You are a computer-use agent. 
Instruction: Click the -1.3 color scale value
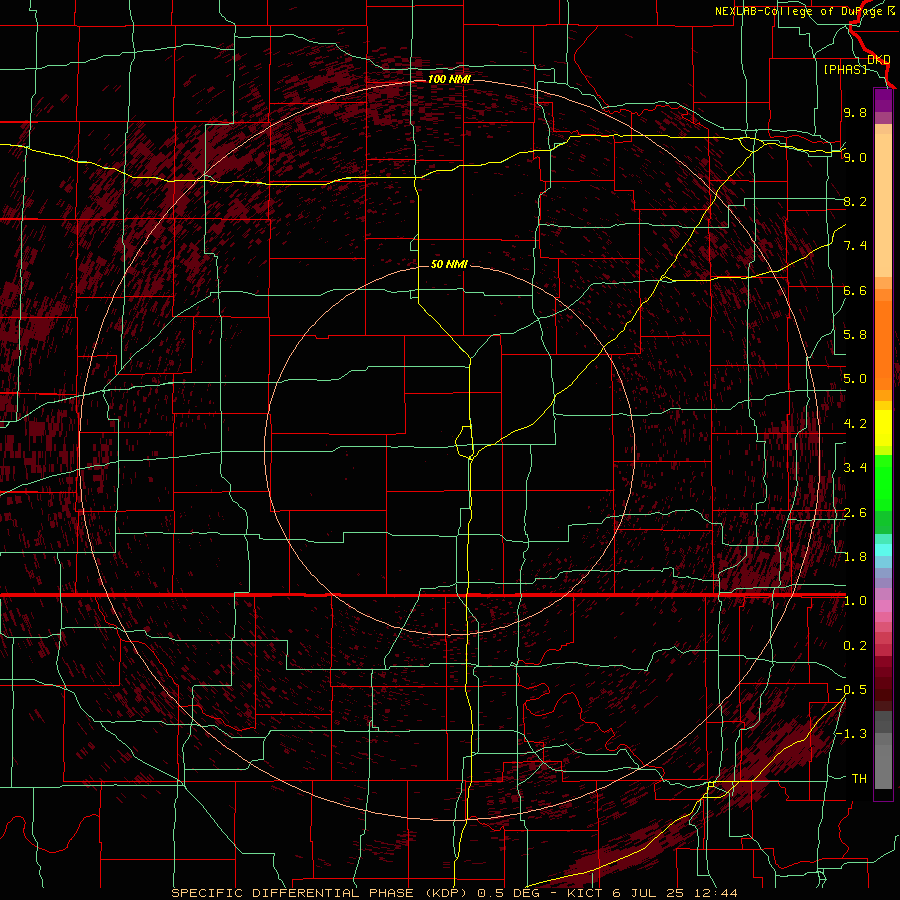point(851,734)
